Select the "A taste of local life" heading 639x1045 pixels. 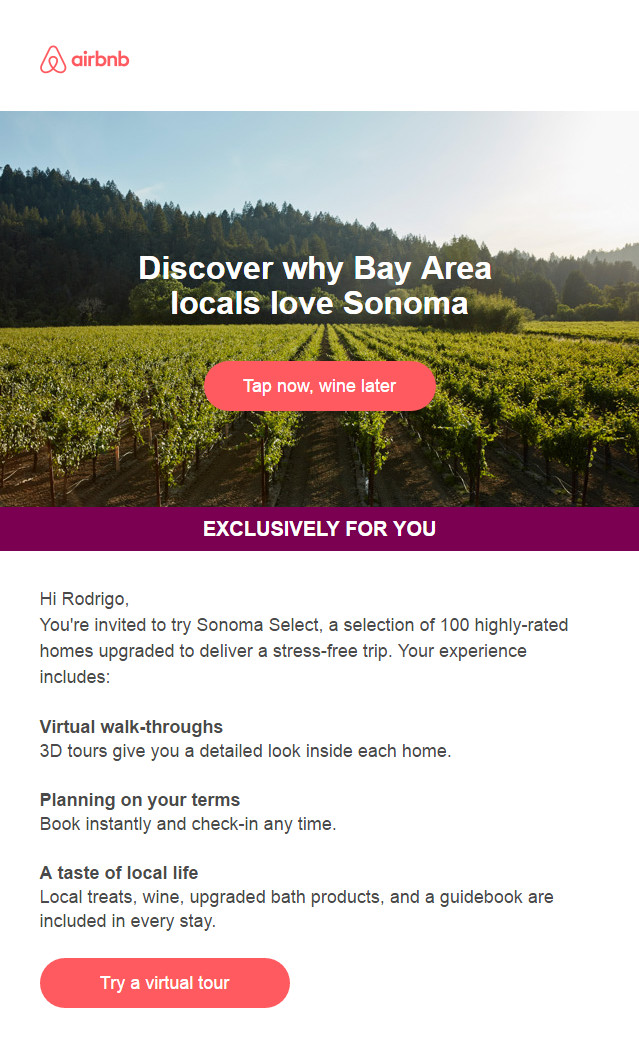point(119,872)
